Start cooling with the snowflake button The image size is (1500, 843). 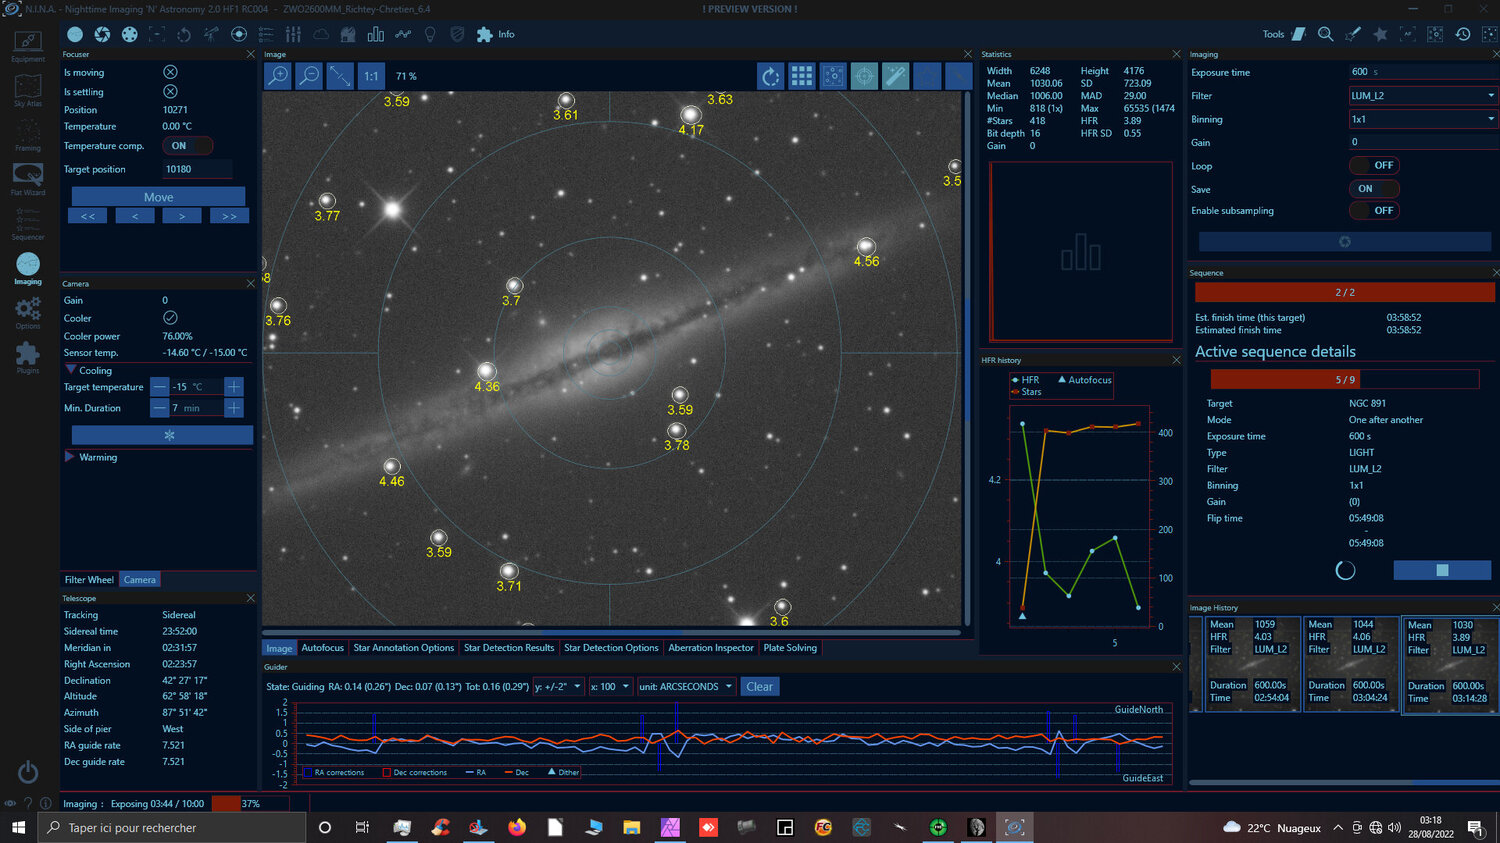click(162, 435)
